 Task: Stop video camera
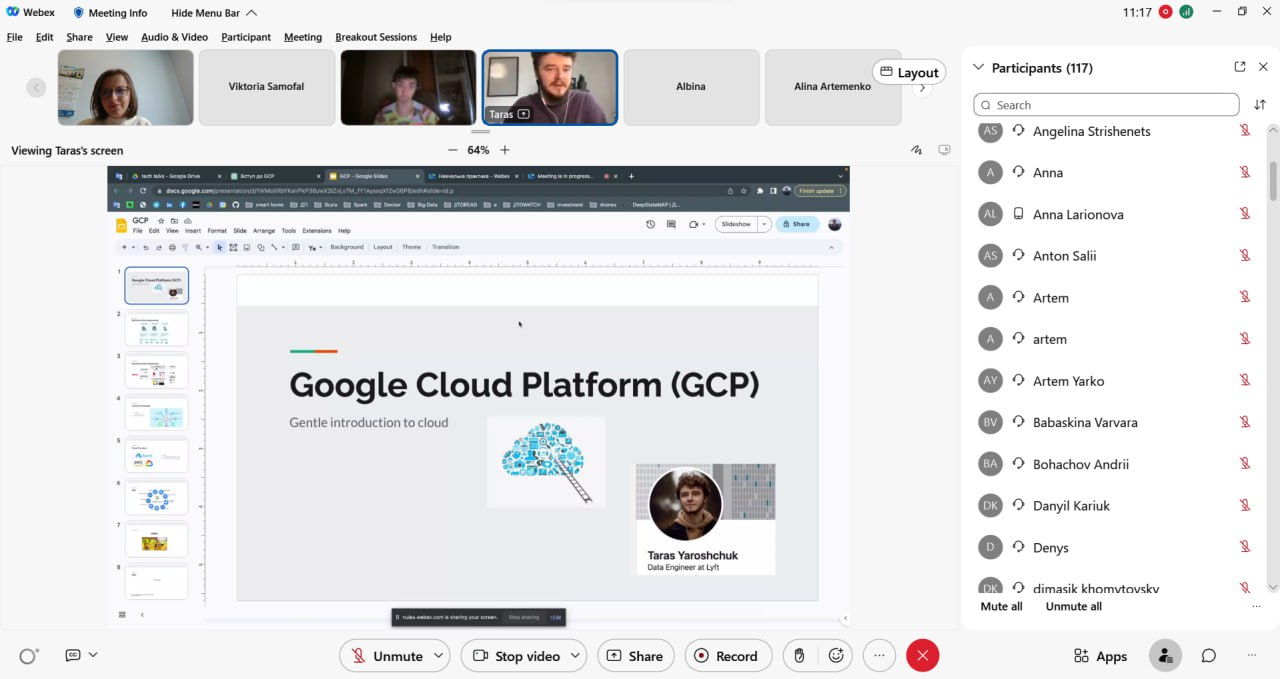(x=516, y=656)
